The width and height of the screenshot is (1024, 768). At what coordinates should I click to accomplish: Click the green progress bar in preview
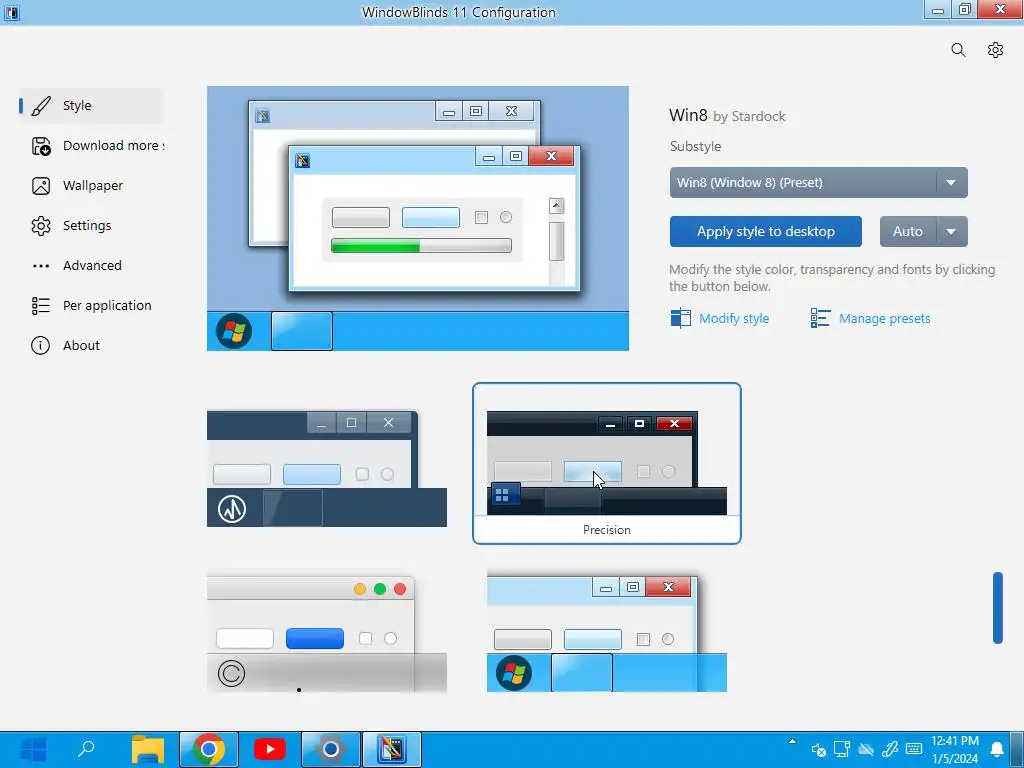point(421,246)
